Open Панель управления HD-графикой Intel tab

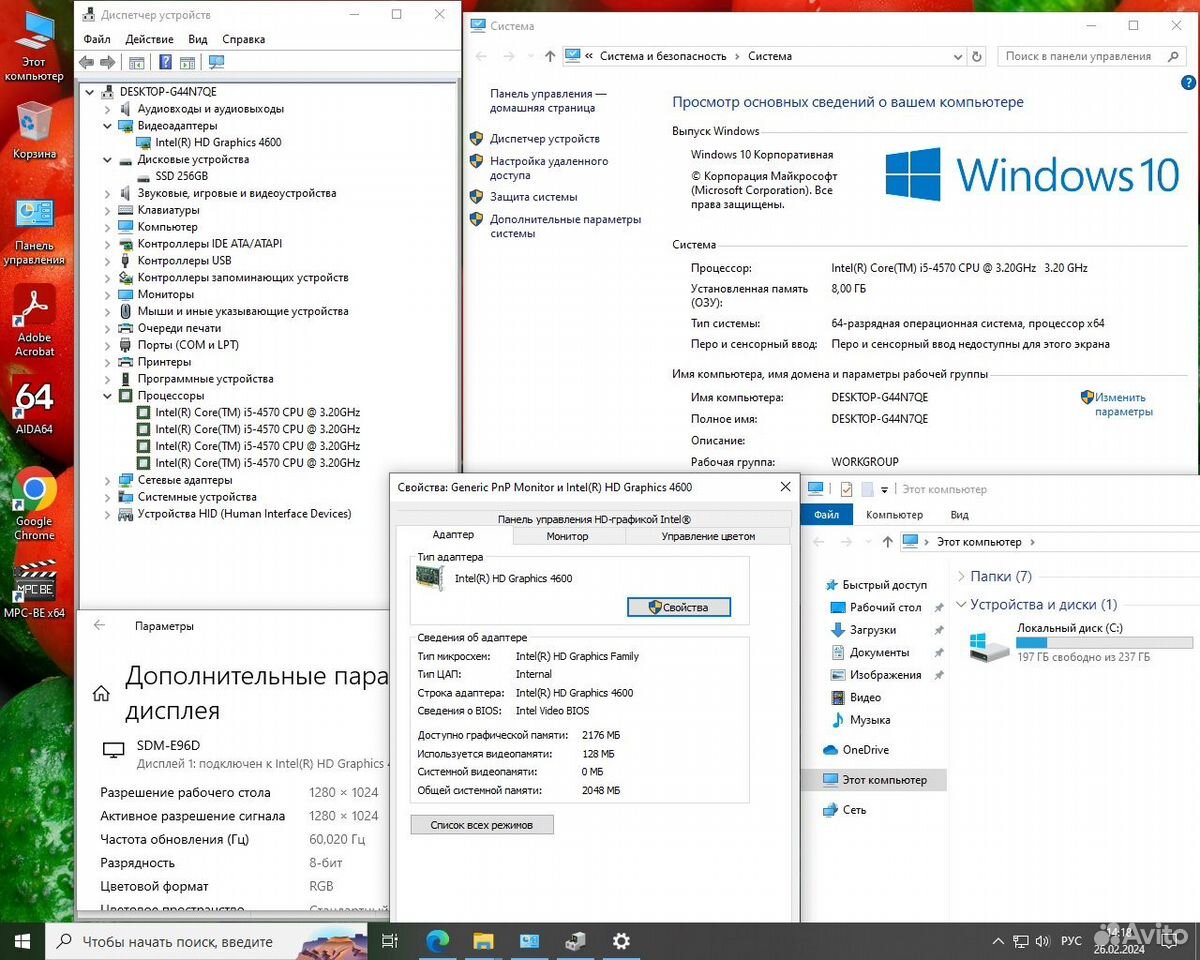594,519
